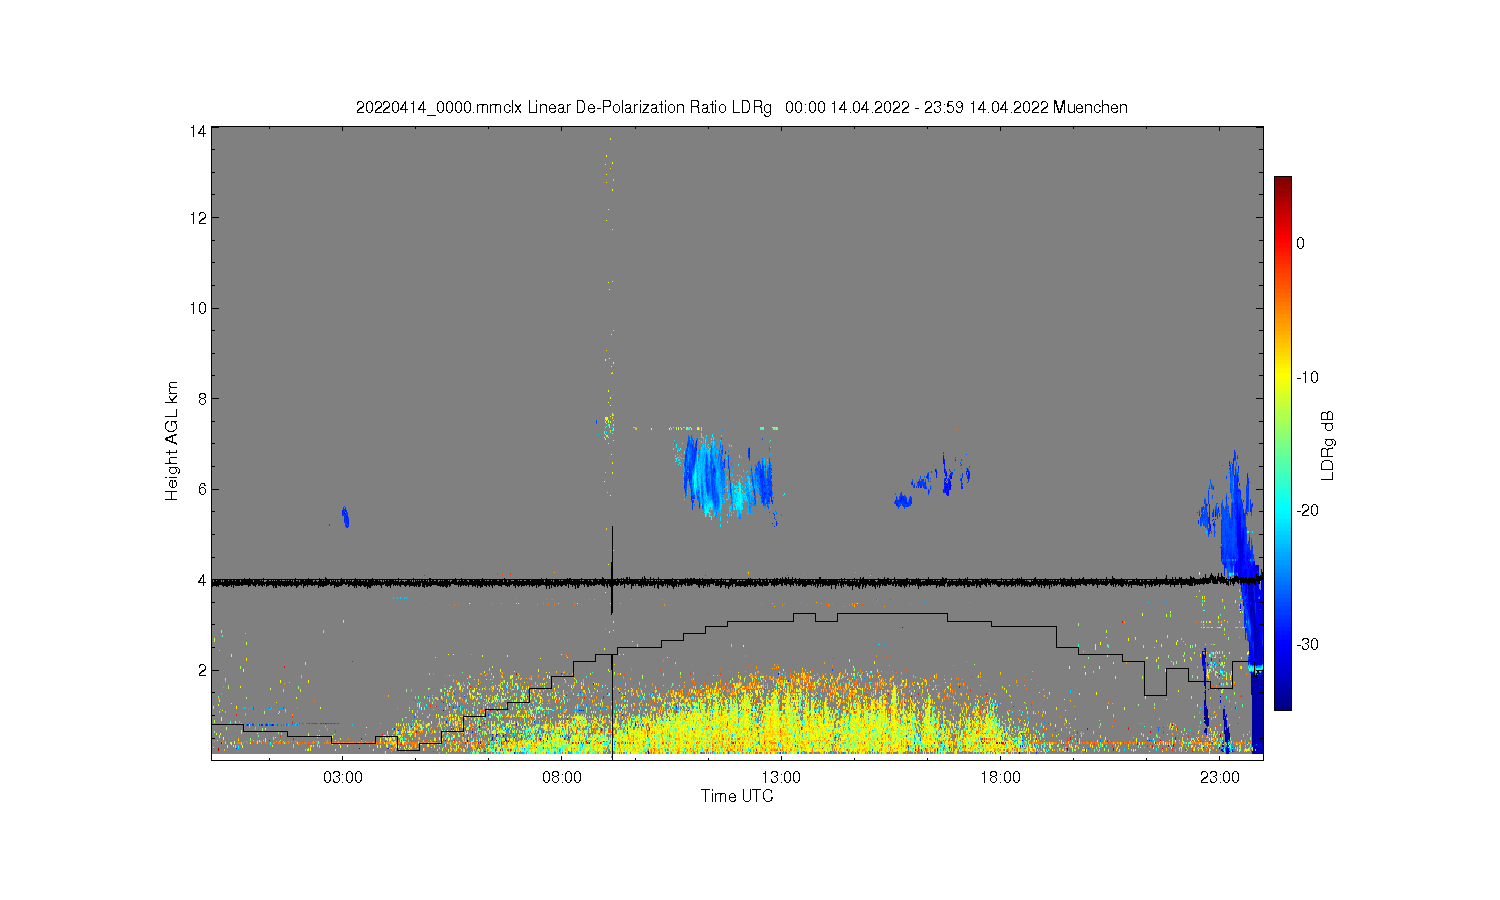Click the height tick label 14
Screen dimensions: 1500x900
[198, 131]
